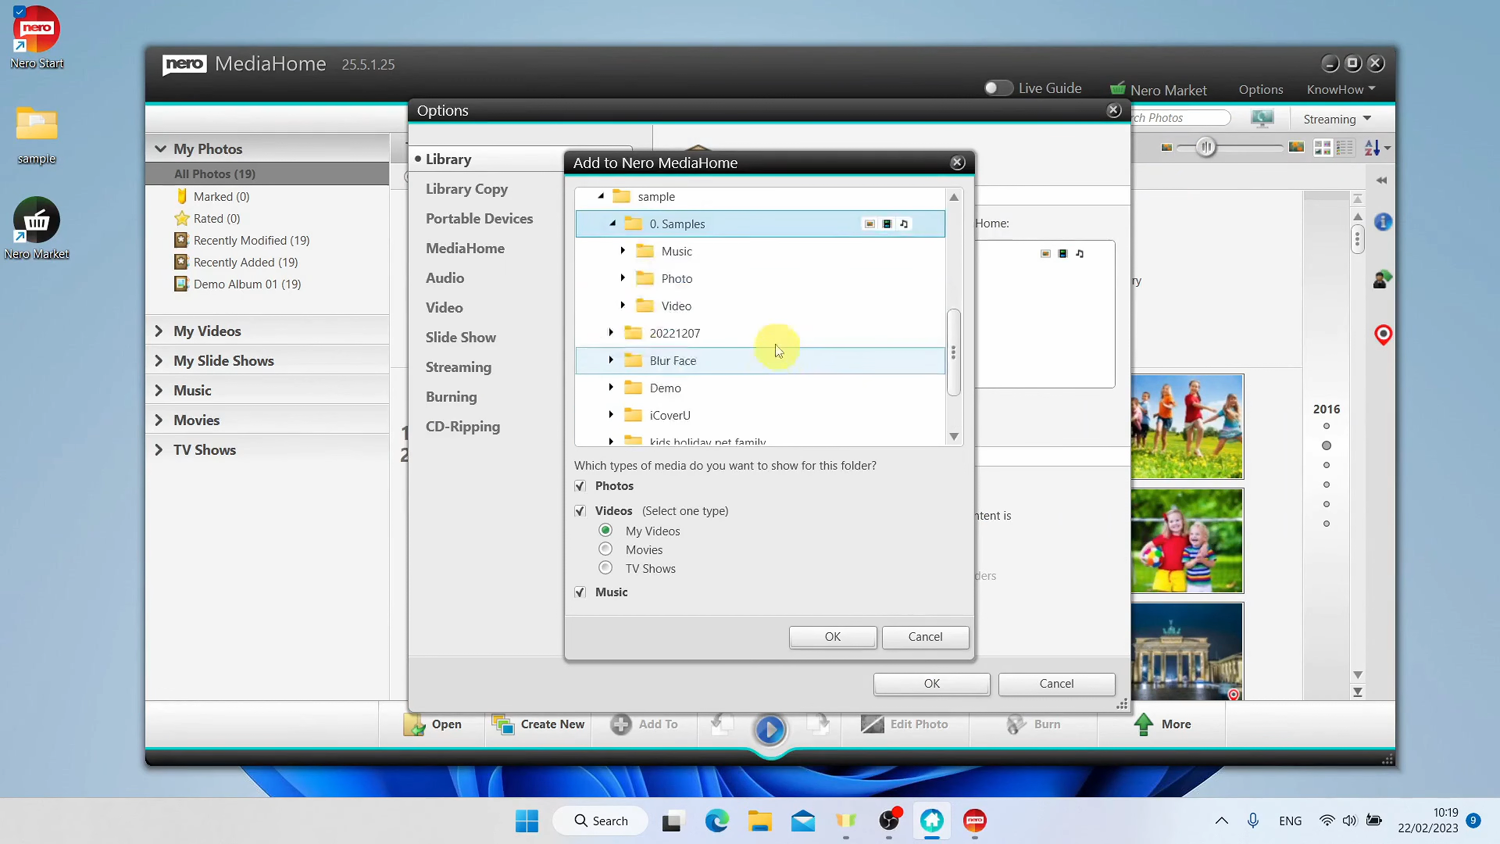Click rotate right icon in bottom toolbar
The height and width of the screenshot is (844, 1500).
pos(819,724)
